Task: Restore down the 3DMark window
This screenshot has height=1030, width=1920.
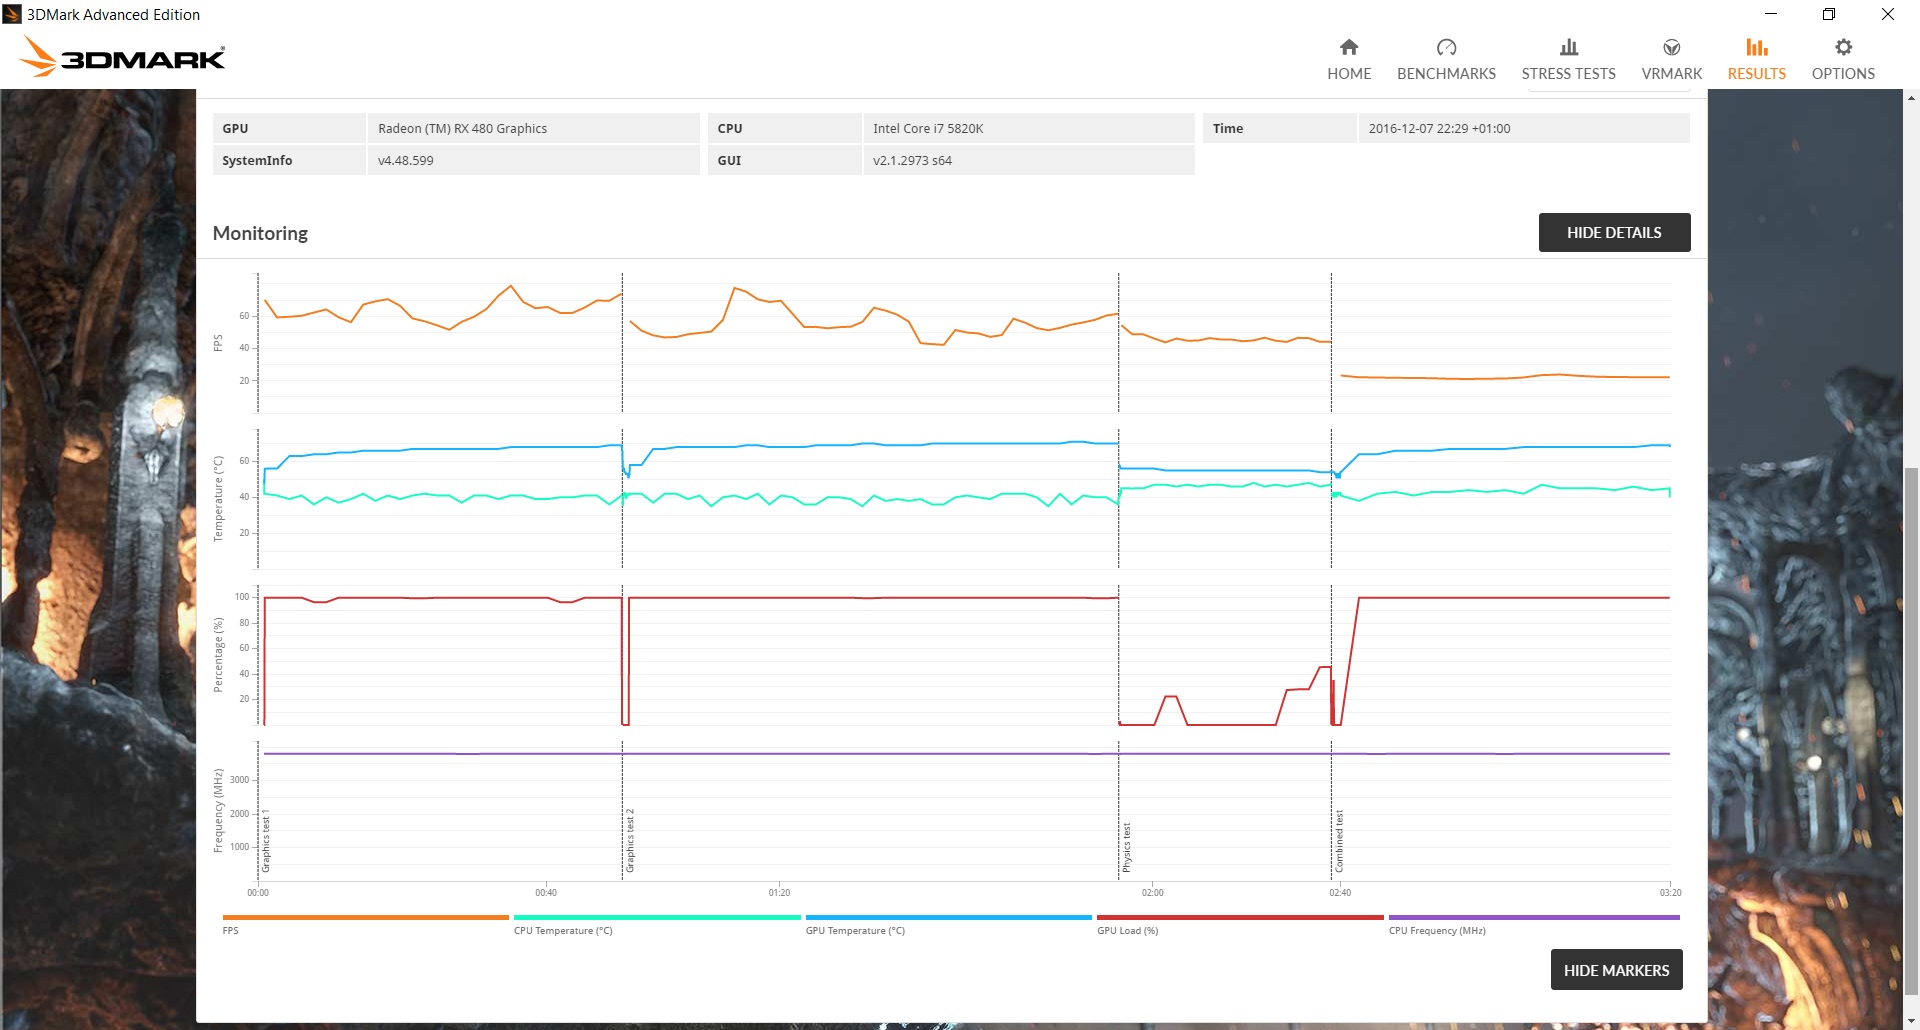Action: [x=1829, y=14]
